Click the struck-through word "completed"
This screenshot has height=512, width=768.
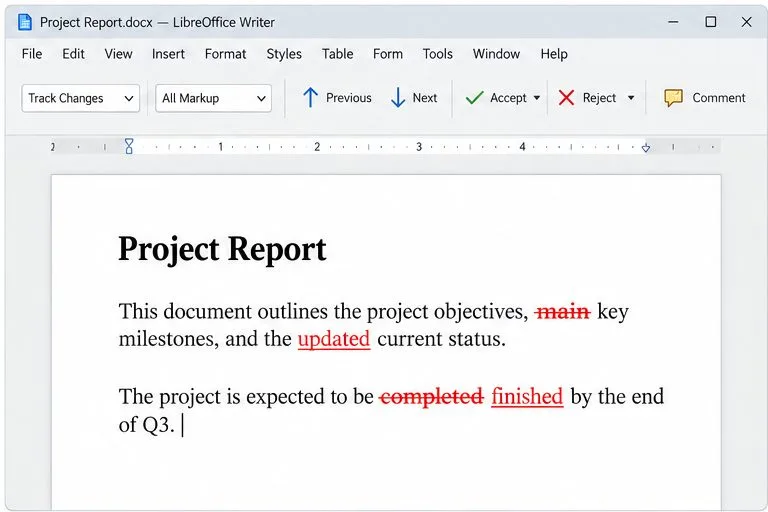pyautogui.click(x=432, y=397)
